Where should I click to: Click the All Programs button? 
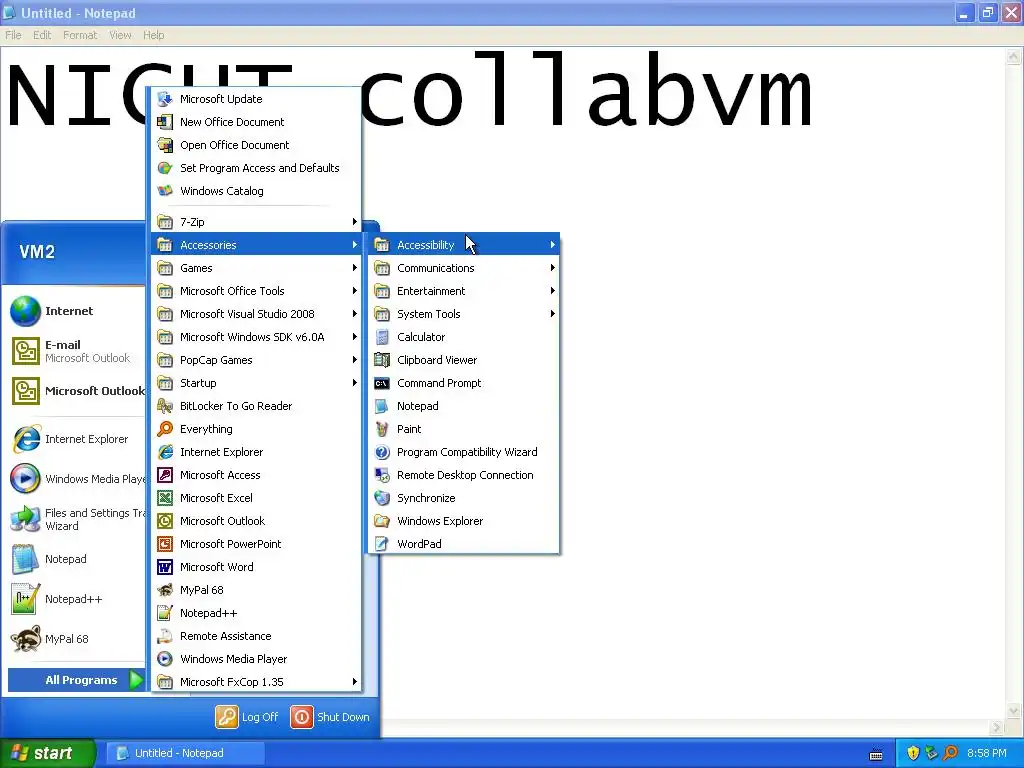click(x=76, y=680)
